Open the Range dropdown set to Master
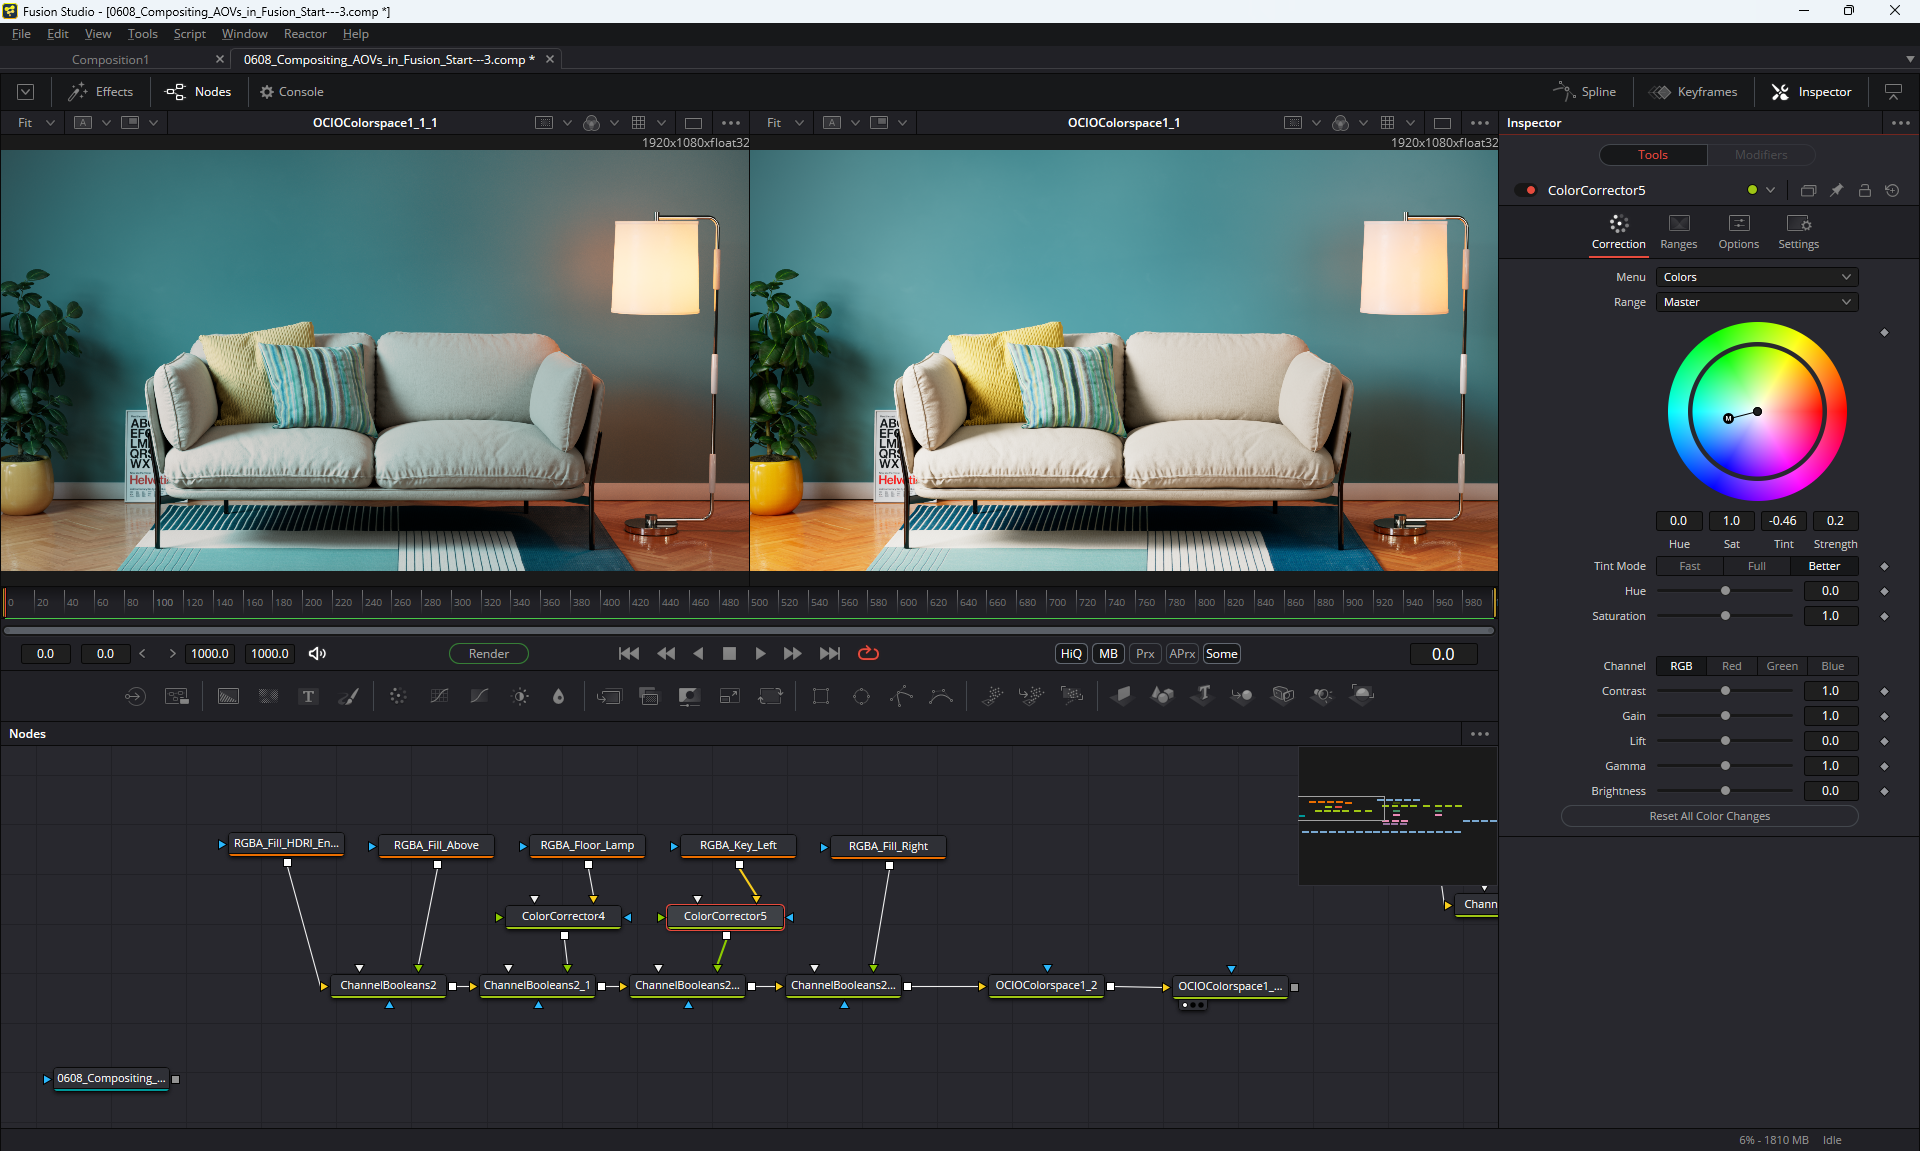The image size is (1920, 1151). pos(1756,302)
